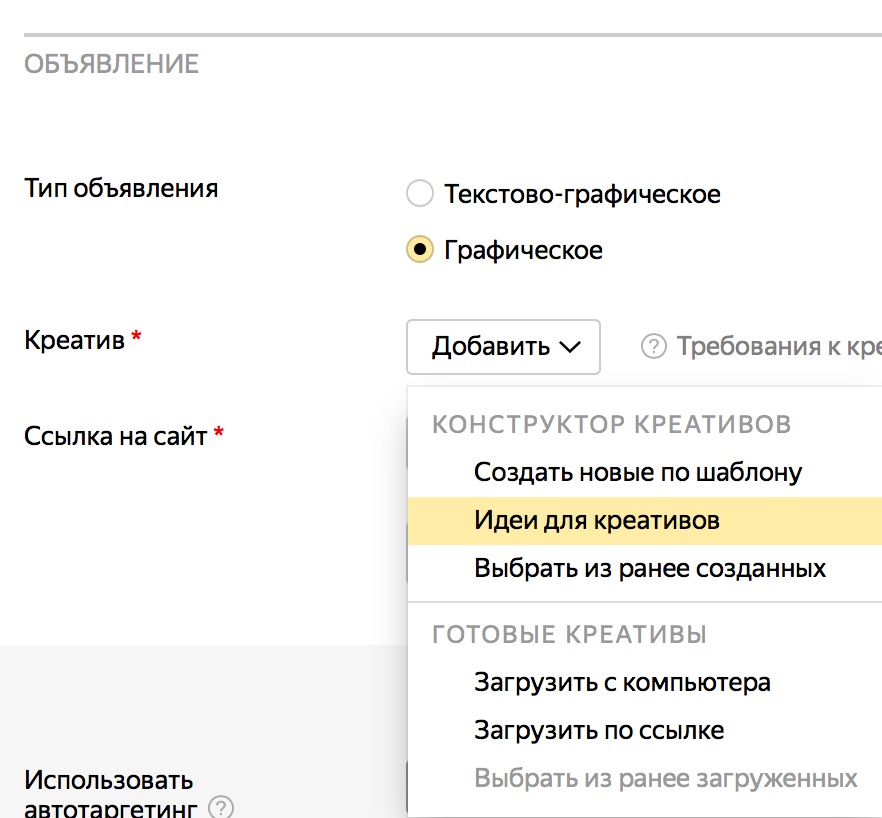Choose Создать новые по шаблону
Screen dimensions: 882x818
pyautogui.click(x=637, y=471)
